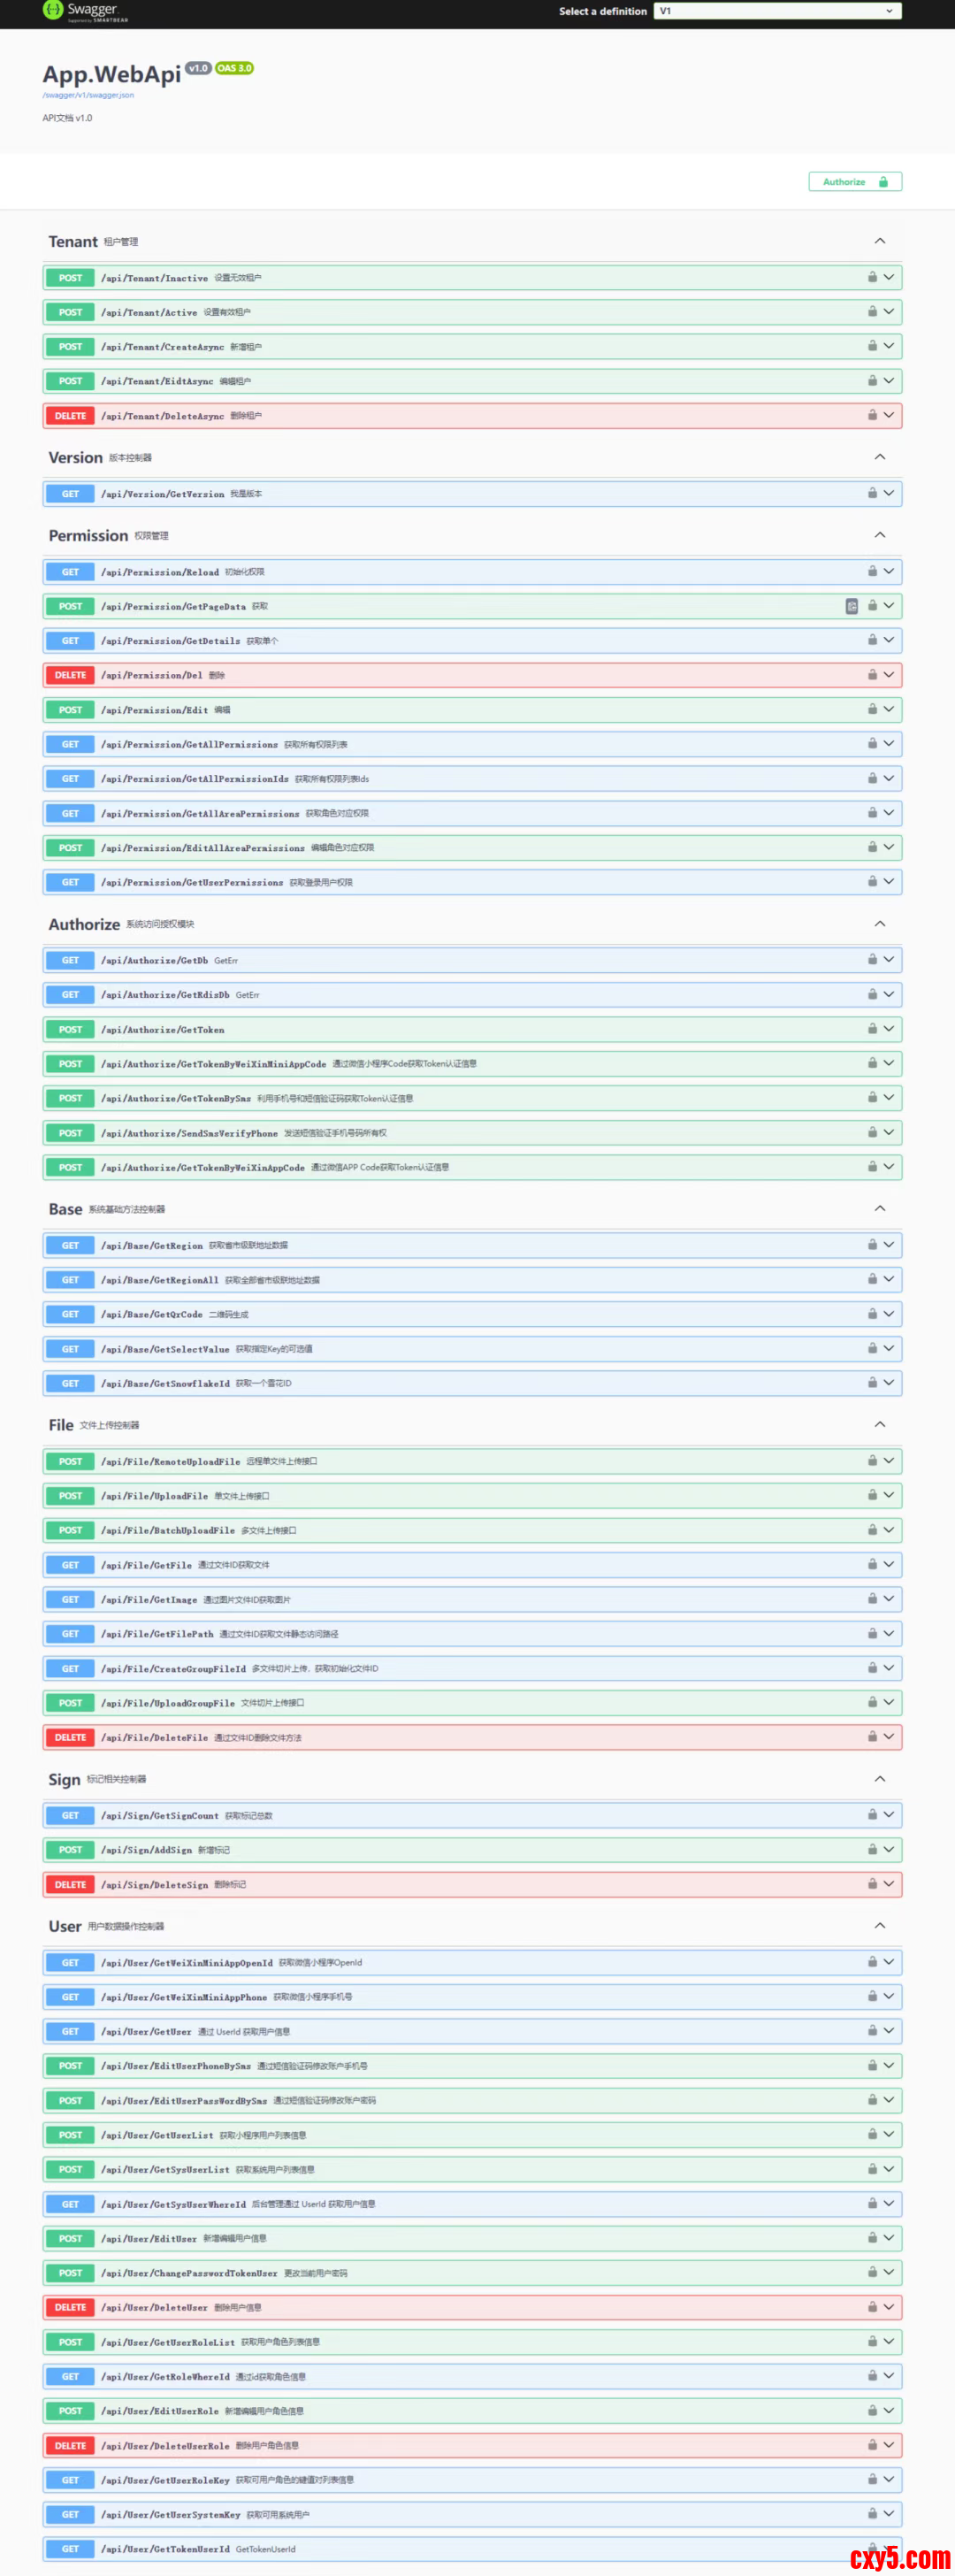
Task: Click lock icon on /api/Authorize/GetToken row
Action: (872, 1029)
